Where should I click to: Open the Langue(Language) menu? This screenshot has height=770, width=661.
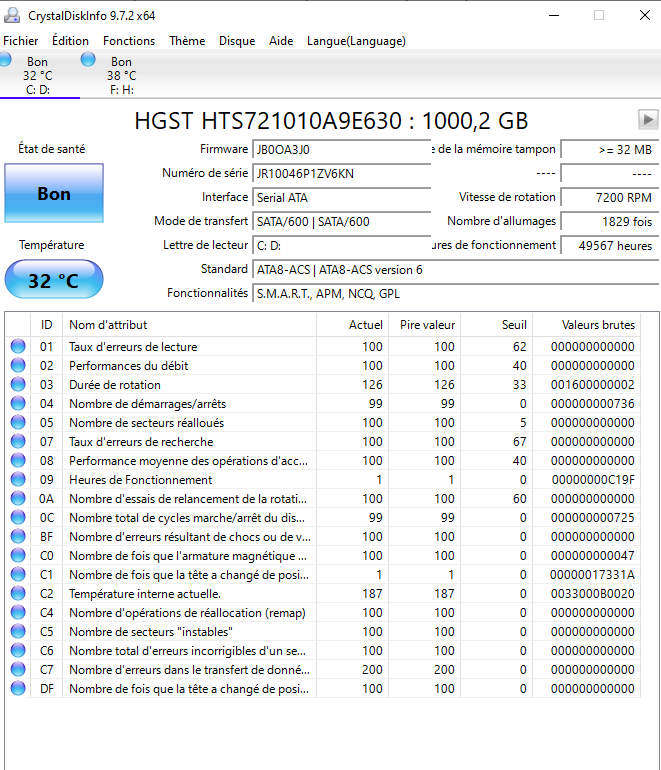[x=356, y=41]
